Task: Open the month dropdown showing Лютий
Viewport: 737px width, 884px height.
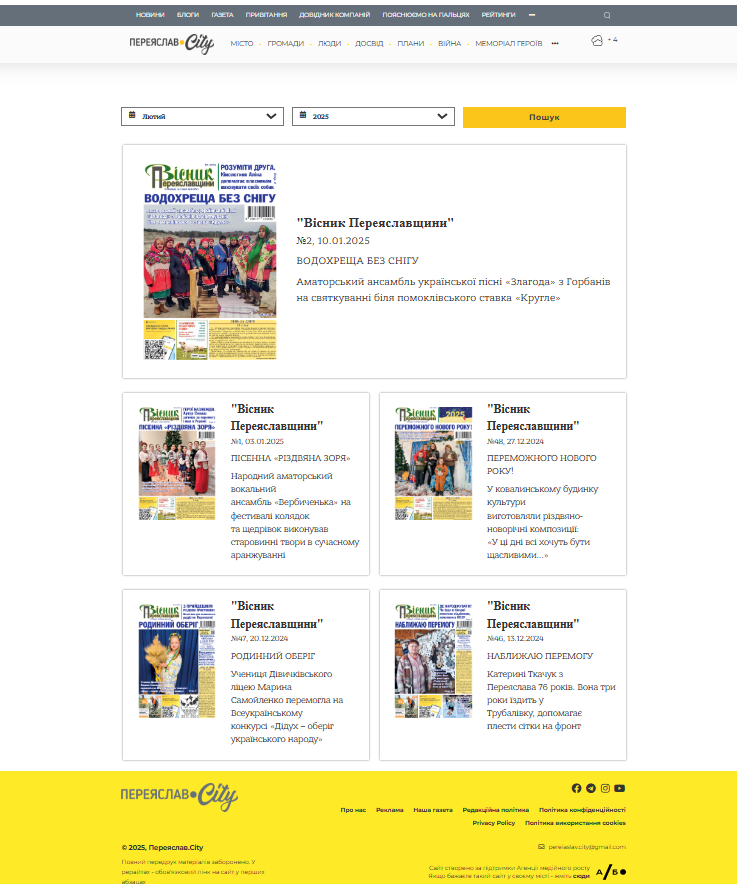Action: pyautogui.click(x=202, y=116)
